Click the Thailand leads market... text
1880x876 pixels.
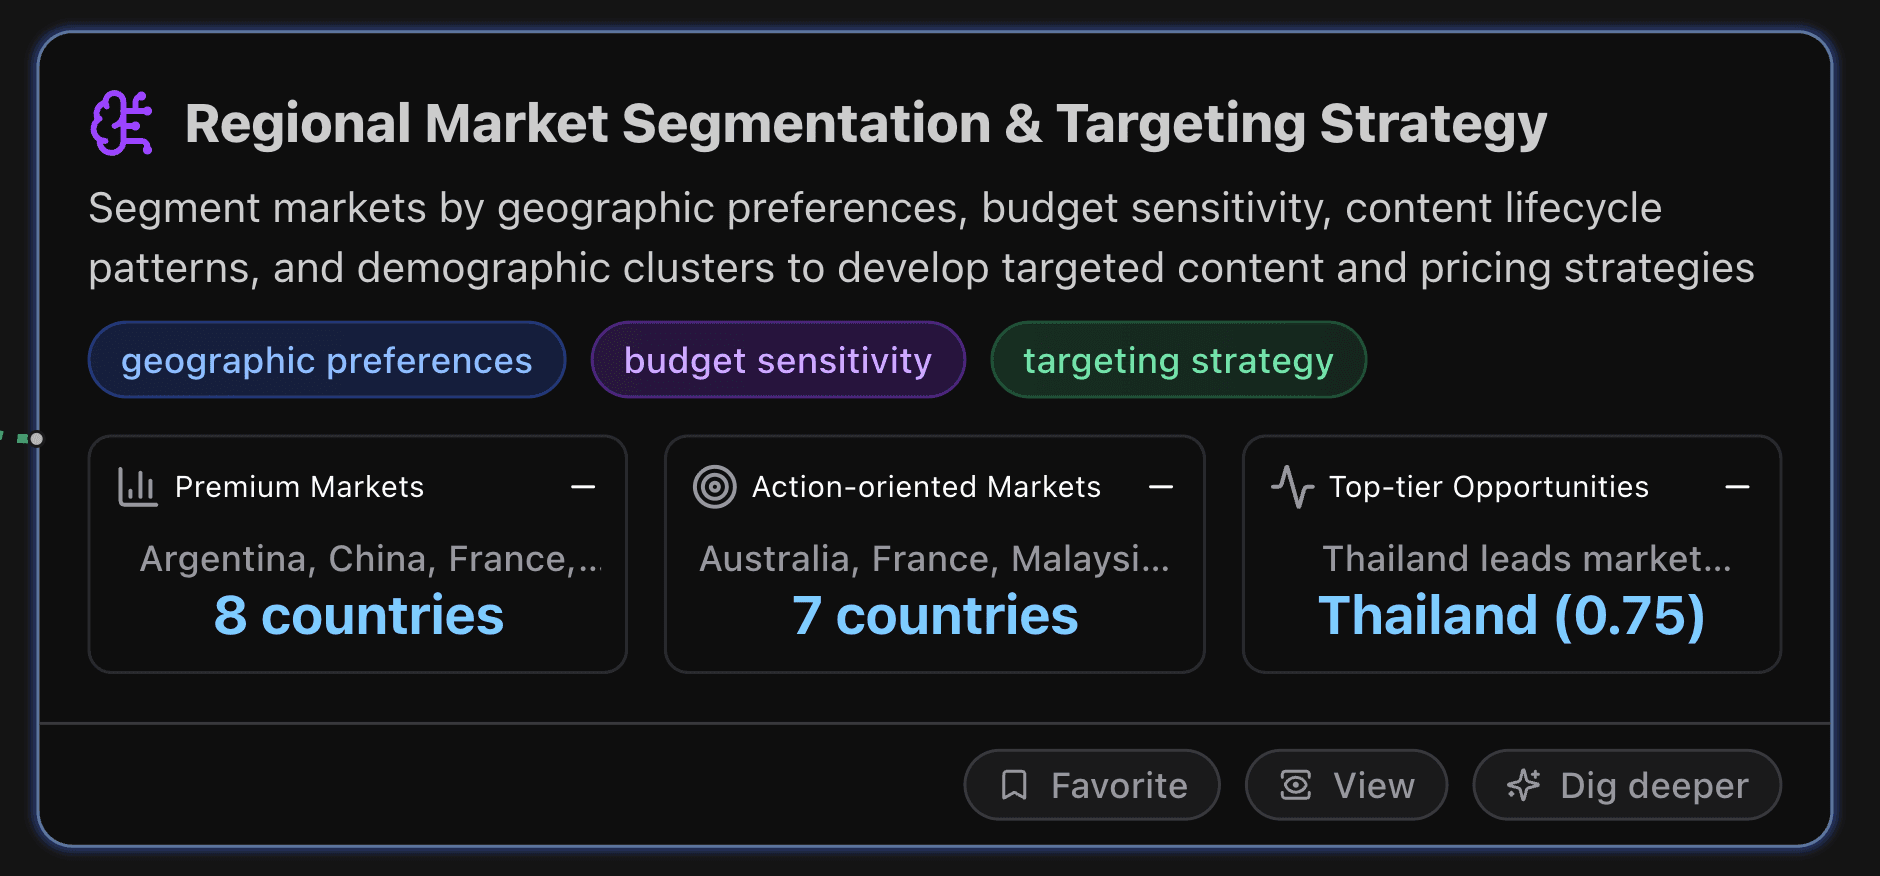pos(1526,559)
